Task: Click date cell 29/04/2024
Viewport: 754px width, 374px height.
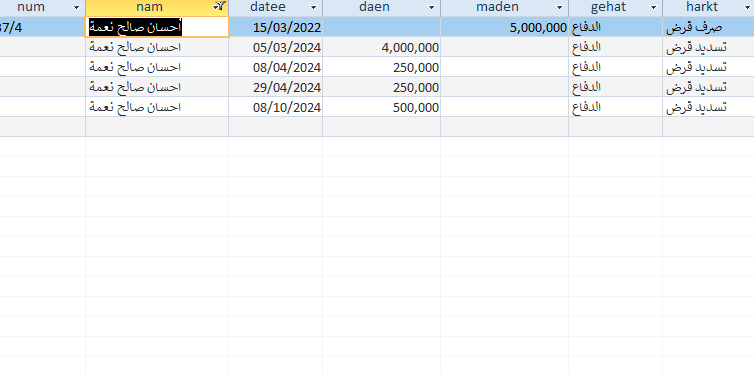Action: point(276,87)
